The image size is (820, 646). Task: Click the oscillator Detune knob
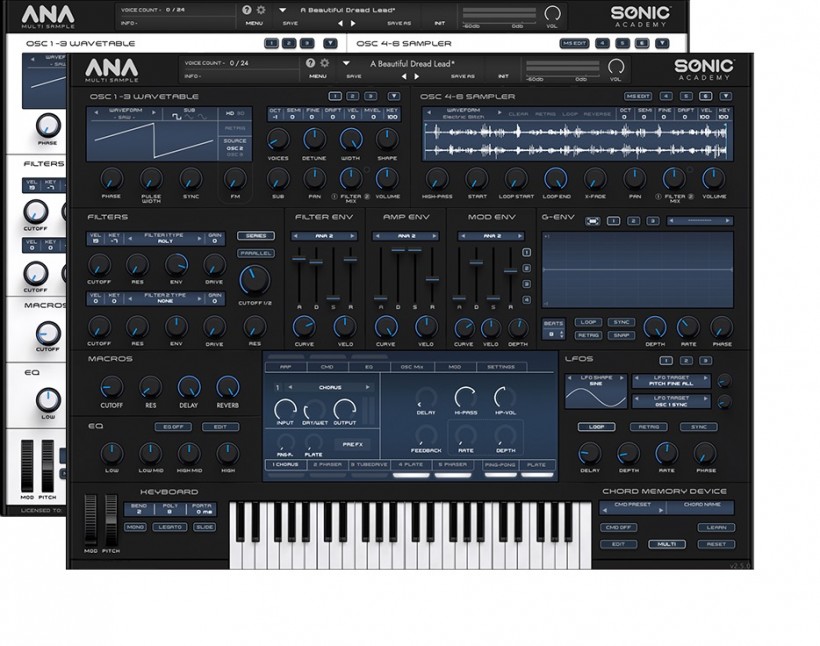tap(314, 139)
